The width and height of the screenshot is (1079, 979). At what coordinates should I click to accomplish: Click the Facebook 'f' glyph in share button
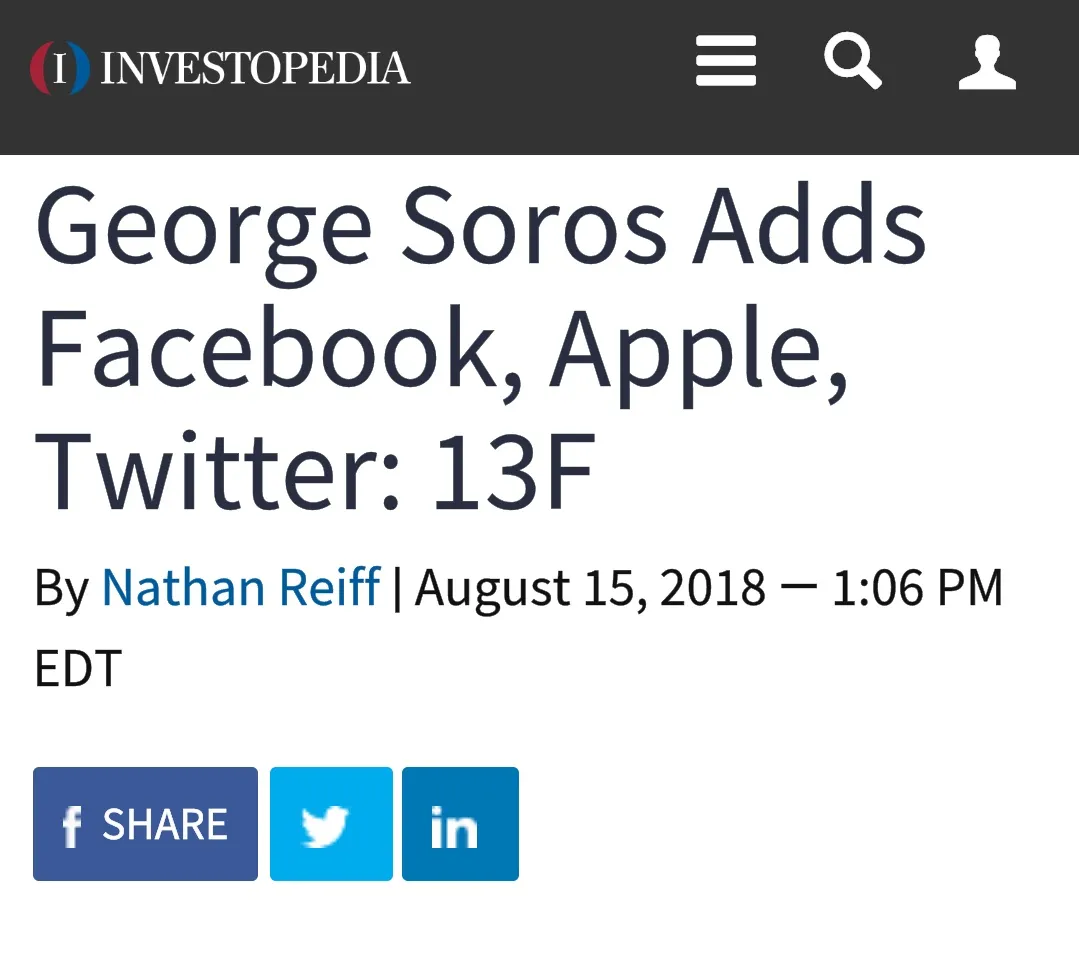[x=72, y=826]
